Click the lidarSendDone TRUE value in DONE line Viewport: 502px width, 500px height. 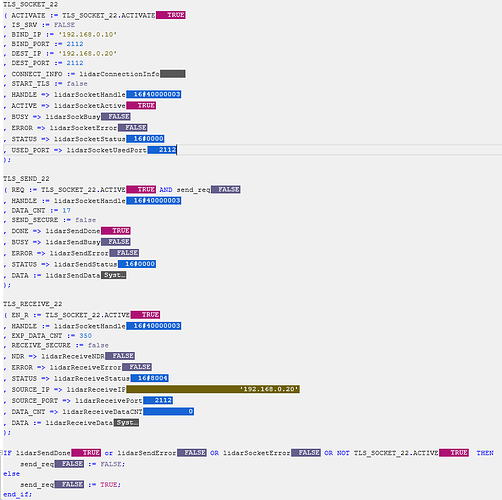click(116, 231)
